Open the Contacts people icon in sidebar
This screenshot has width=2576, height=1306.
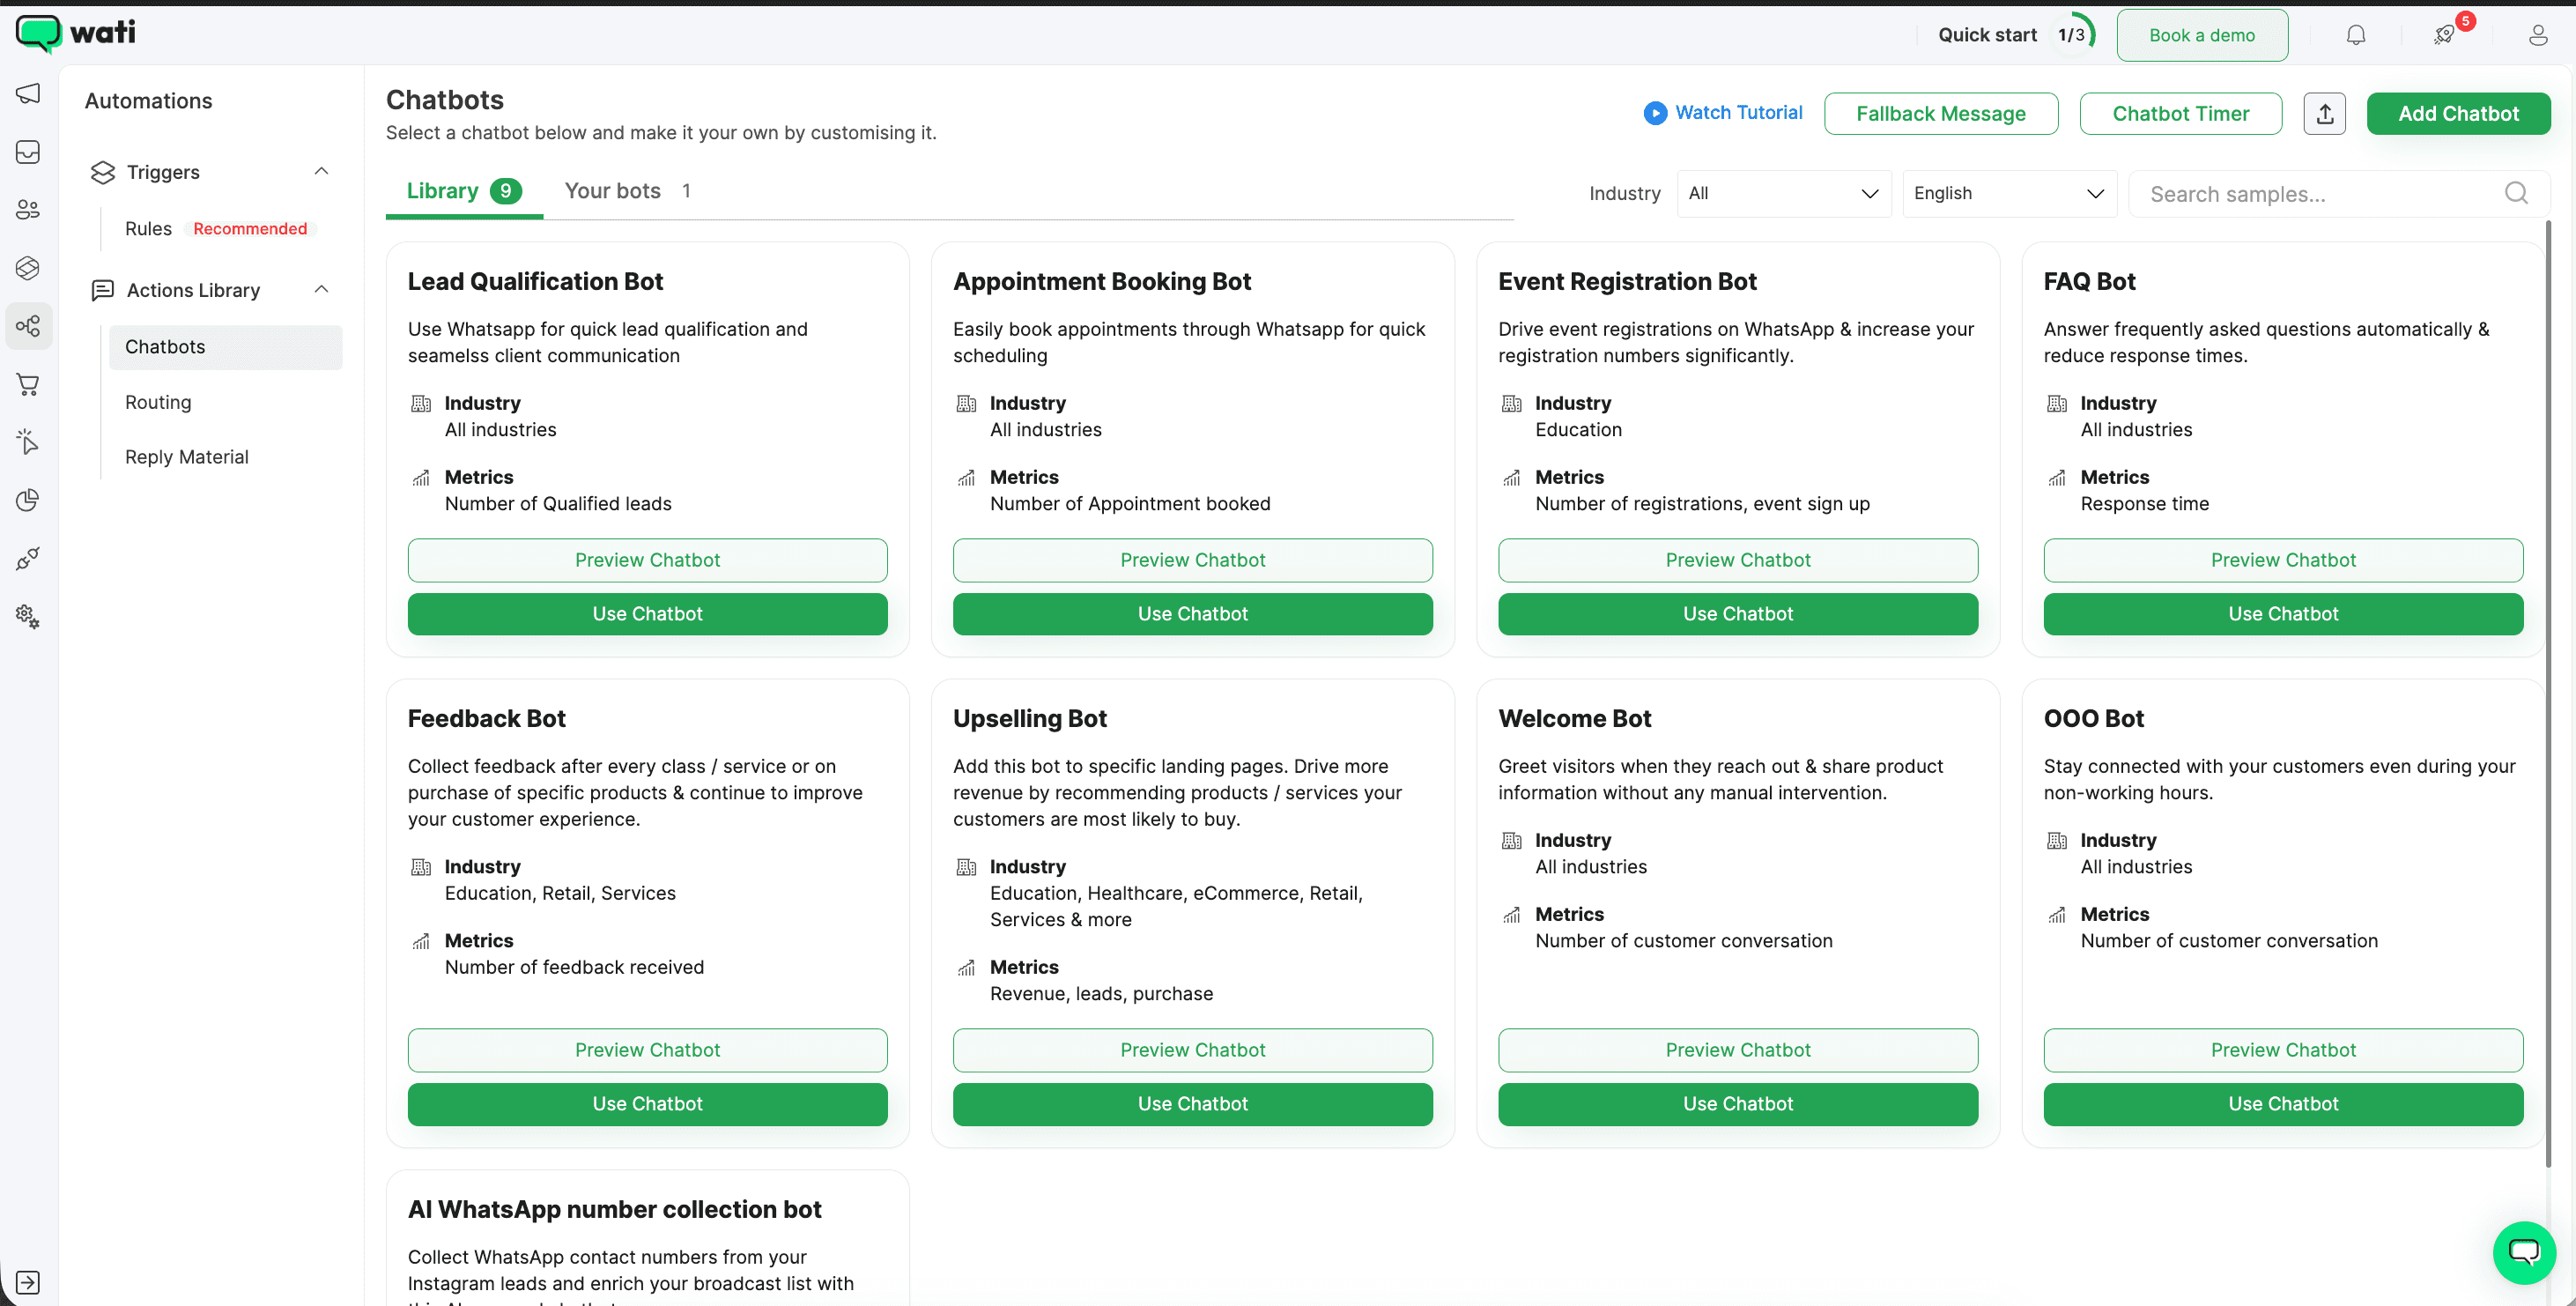tap(28, 210)
